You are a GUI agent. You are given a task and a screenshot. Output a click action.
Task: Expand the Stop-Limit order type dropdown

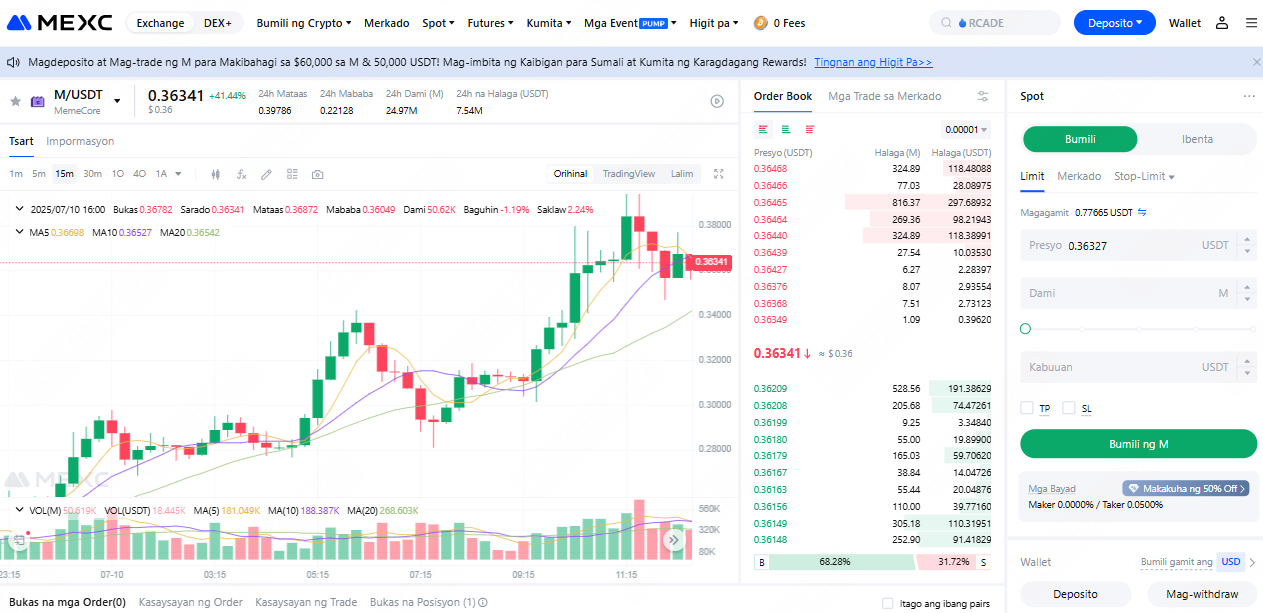(1144, 176)
